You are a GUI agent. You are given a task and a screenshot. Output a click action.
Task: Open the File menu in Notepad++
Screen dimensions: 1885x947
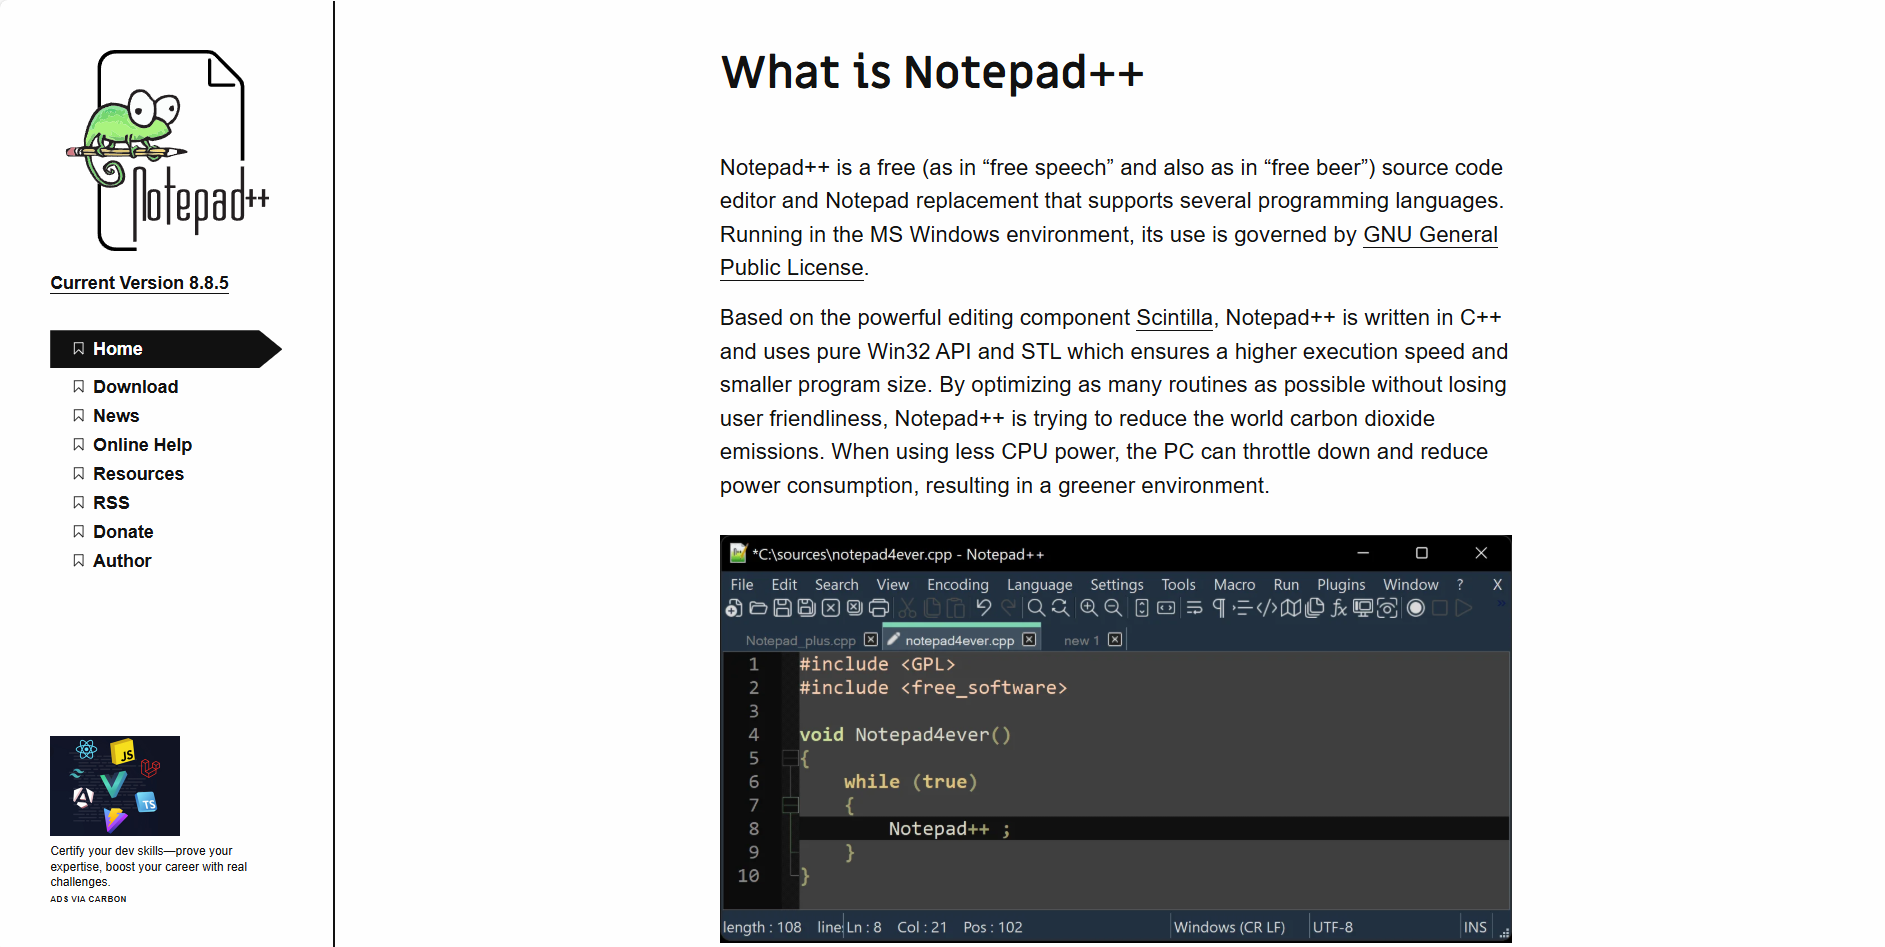[742, 585]
